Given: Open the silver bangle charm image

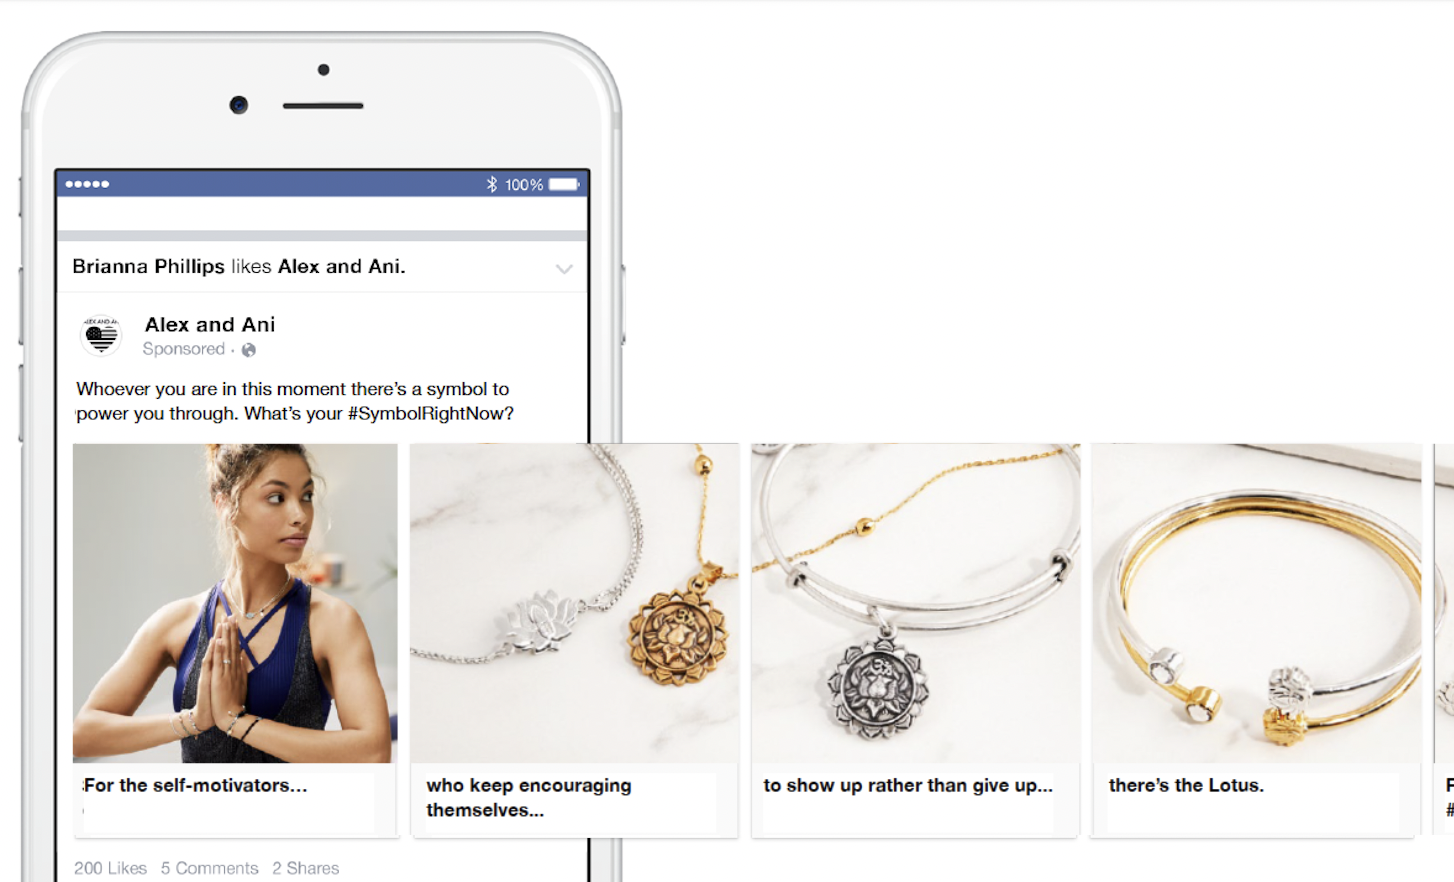Looking at the screenshot, I should click(916, 603).
